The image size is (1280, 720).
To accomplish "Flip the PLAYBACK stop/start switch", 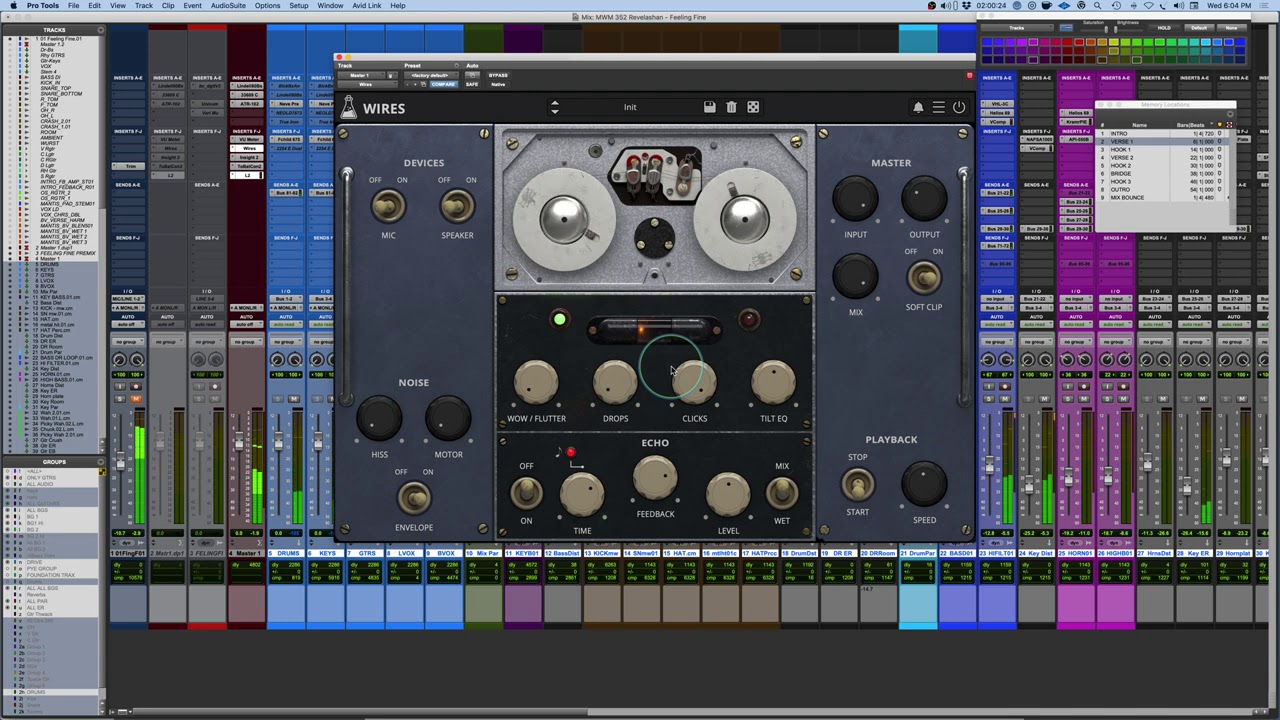I will 857,484.
